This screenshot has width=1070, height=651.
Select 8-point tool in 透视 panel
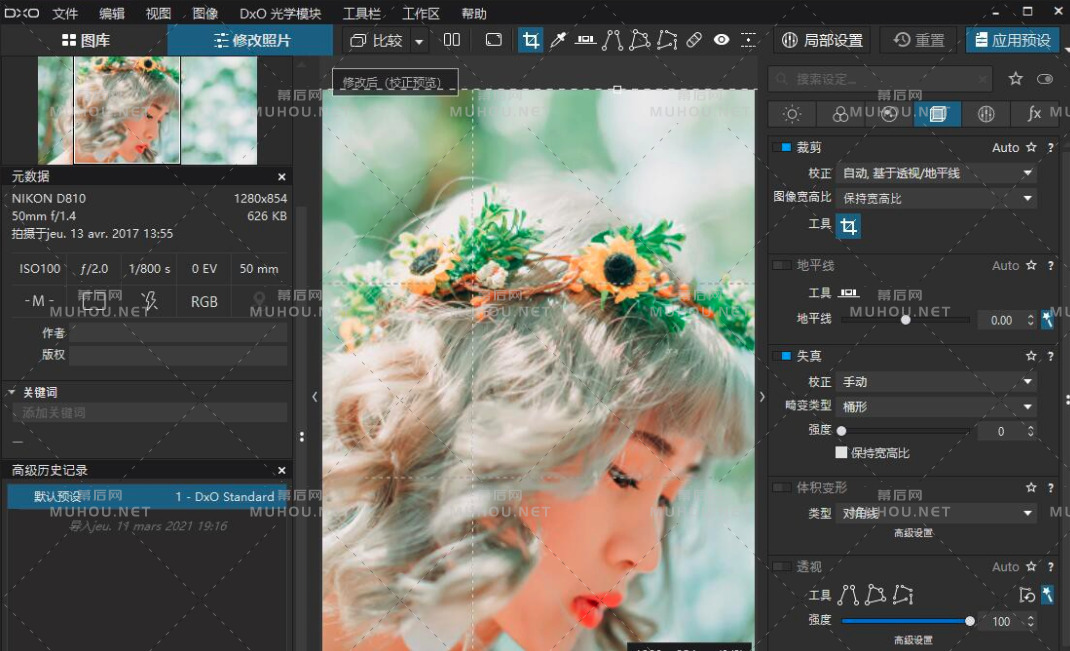click(903, 595)
